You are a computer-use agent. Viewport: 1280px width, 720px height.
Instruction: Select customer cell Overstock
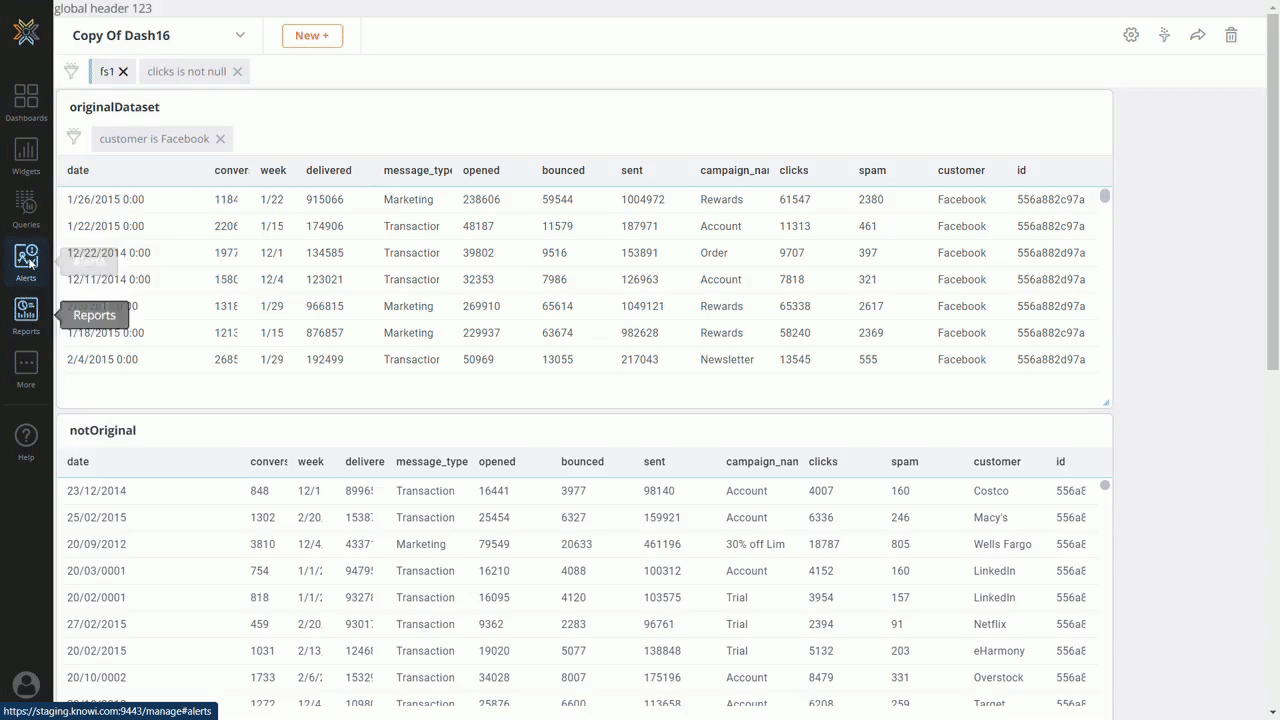pyautogui.click(x=998, y=678)
